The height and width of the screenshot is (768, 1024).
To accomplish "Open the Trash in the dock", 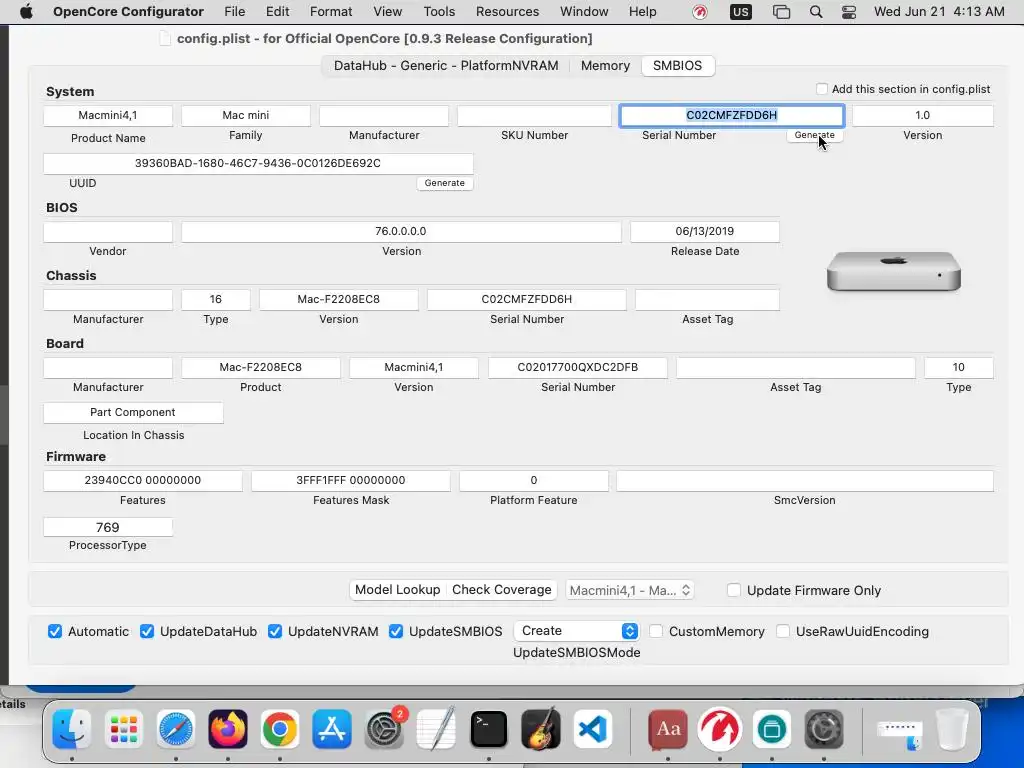I will tap(952, 729).
